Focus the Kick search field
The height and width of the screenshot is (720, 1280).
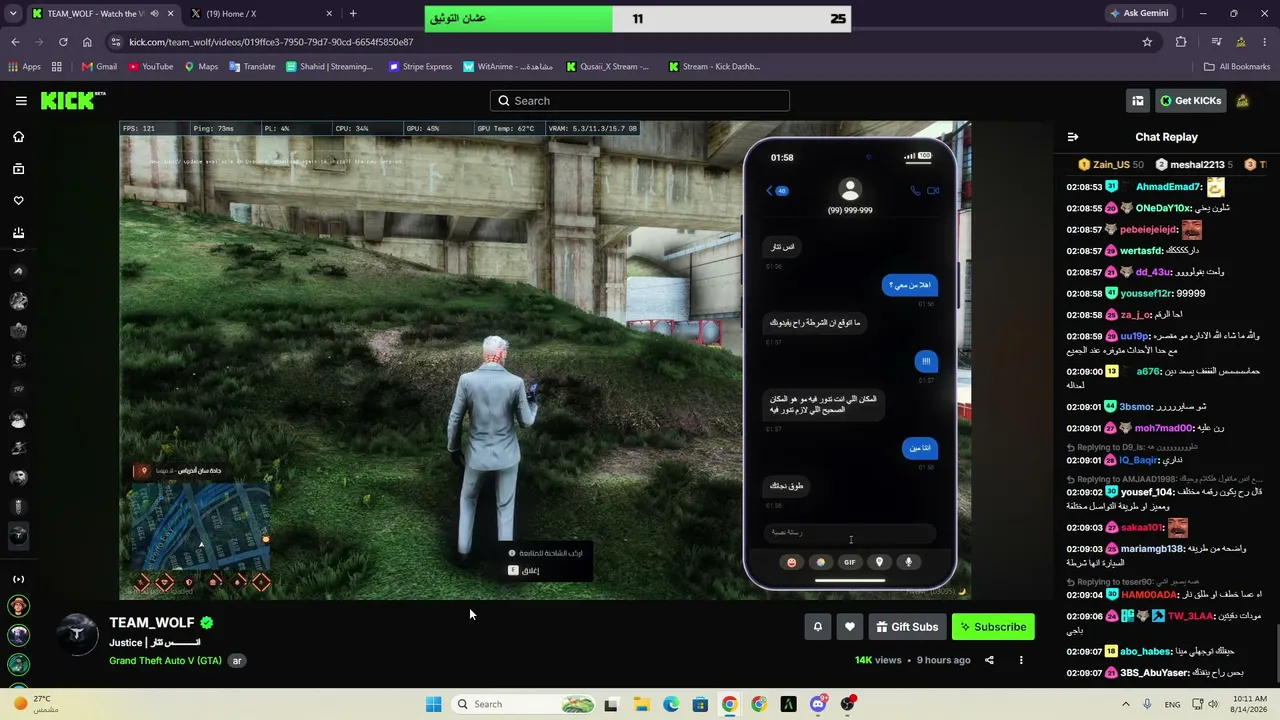pos(640,101)
